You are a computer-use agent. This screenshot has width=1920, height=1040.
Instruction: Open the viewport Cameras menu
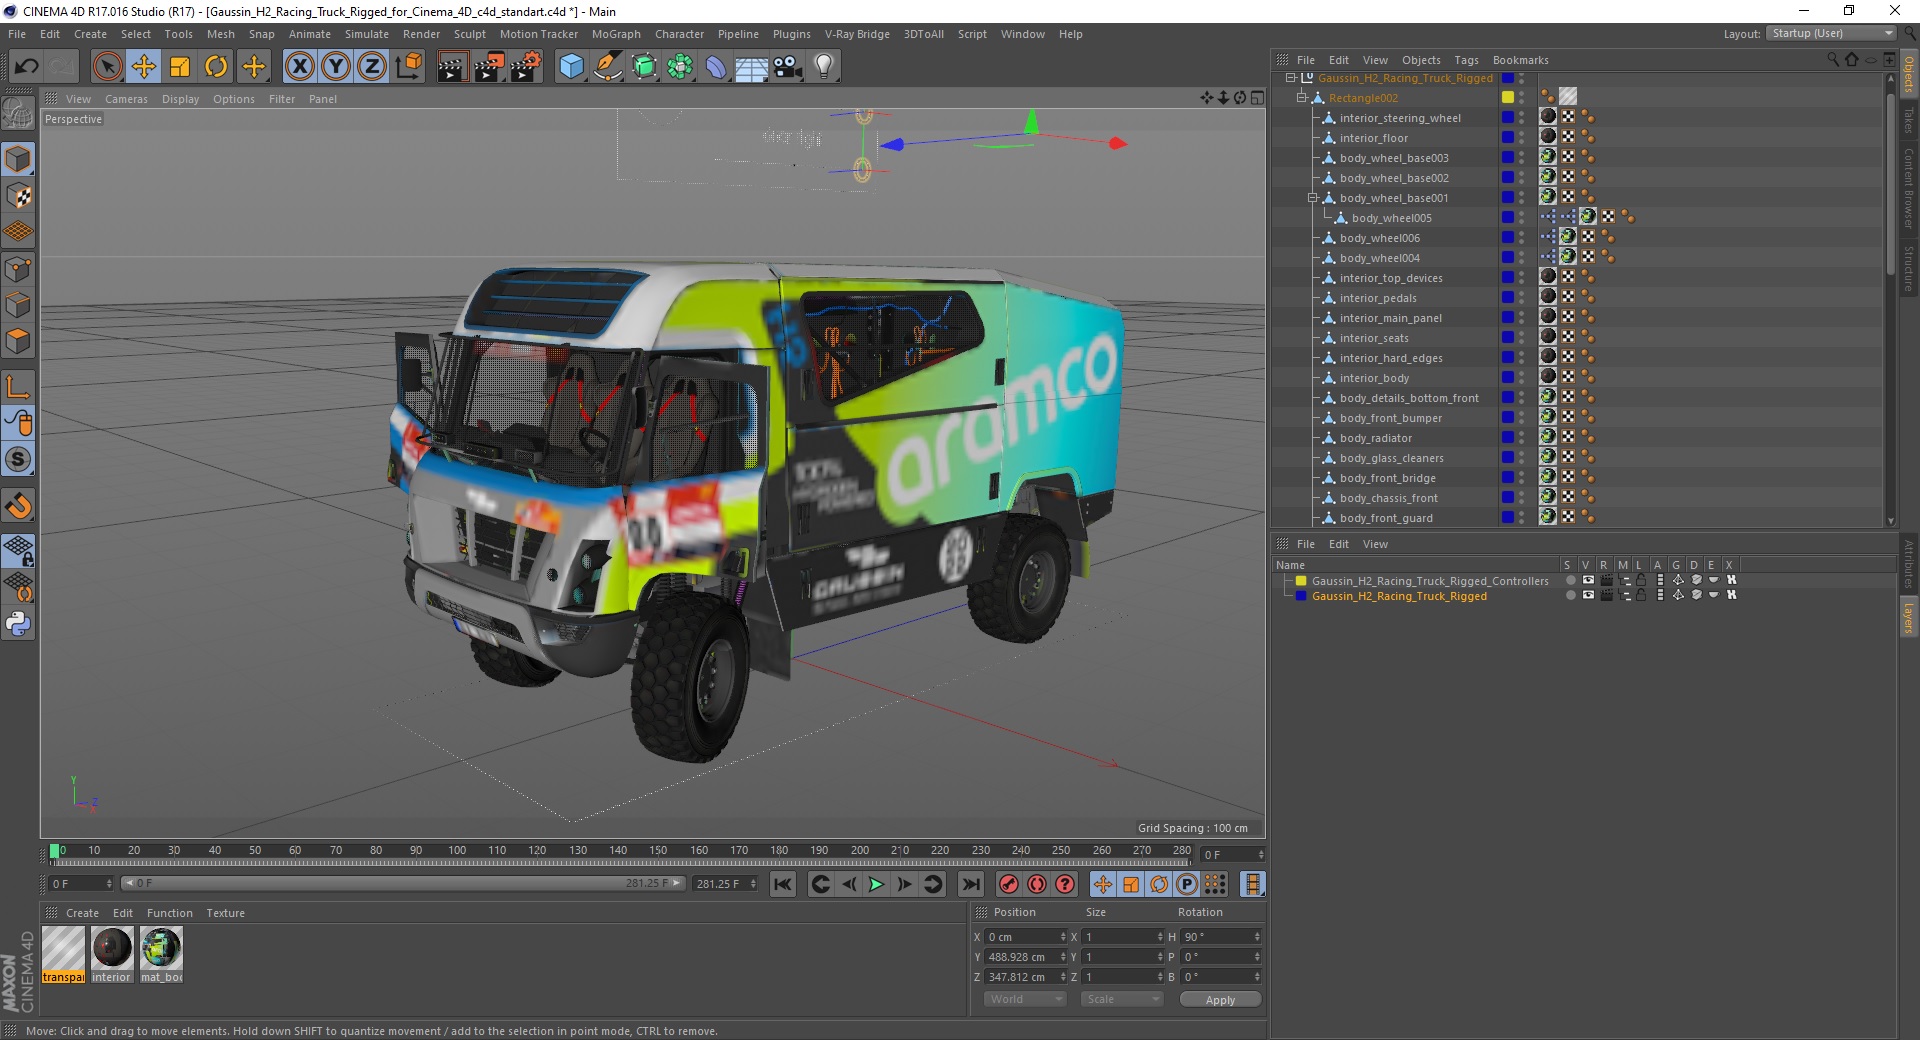pyautogui.click(x=126, y=99)
